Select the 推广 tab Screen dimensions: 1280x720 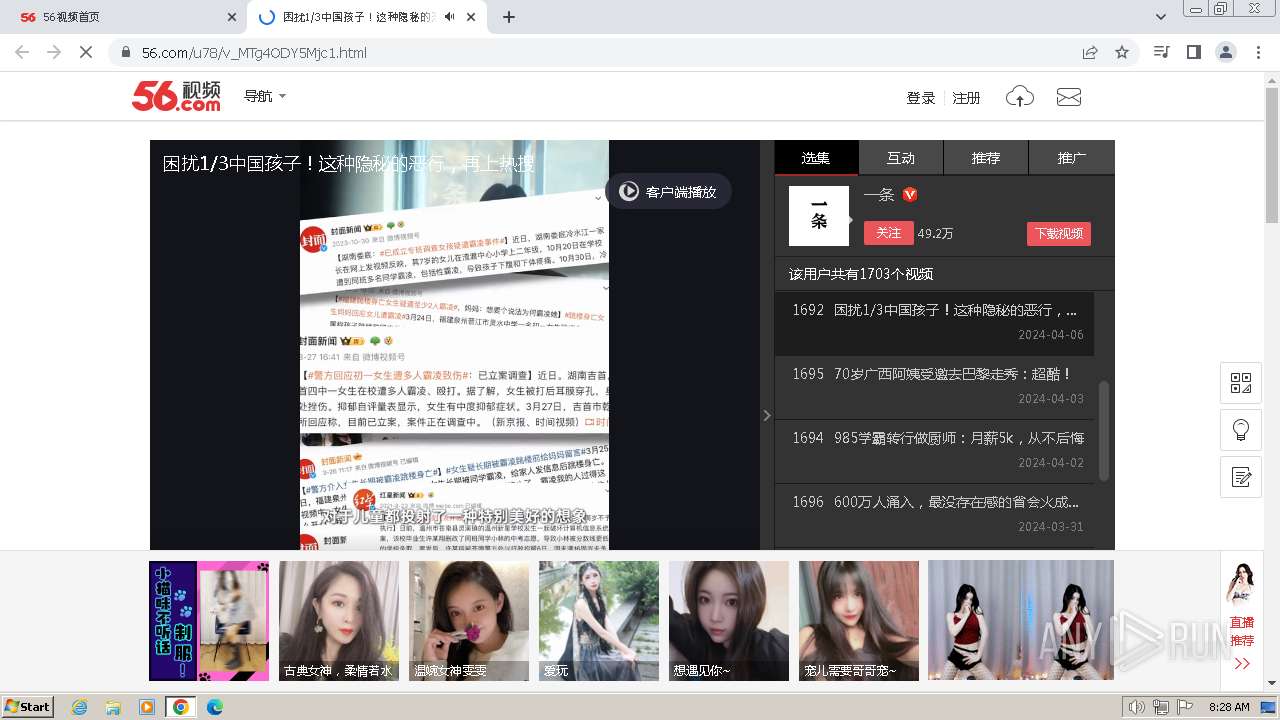pyautogui.click(x=1072, y=158)
